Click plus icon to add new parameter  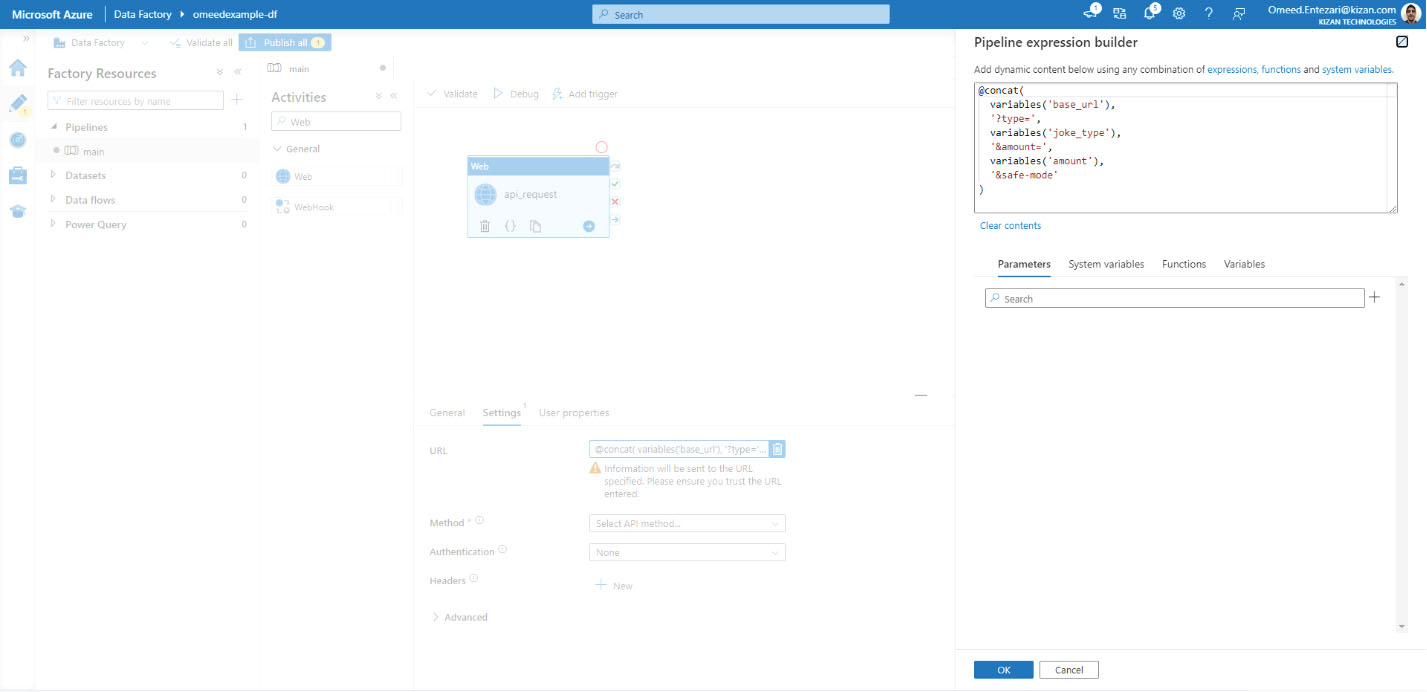point(1374,298)
